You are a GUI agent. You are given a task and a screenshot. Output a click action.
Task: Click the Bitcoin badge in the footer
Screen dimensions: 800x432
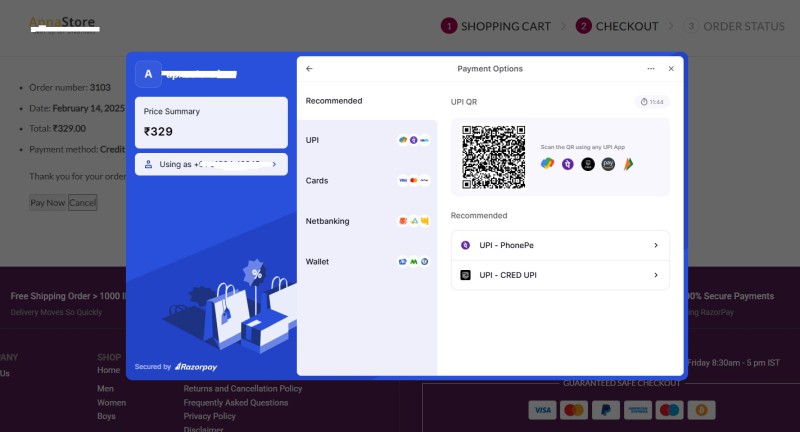(x=701, y=410)
